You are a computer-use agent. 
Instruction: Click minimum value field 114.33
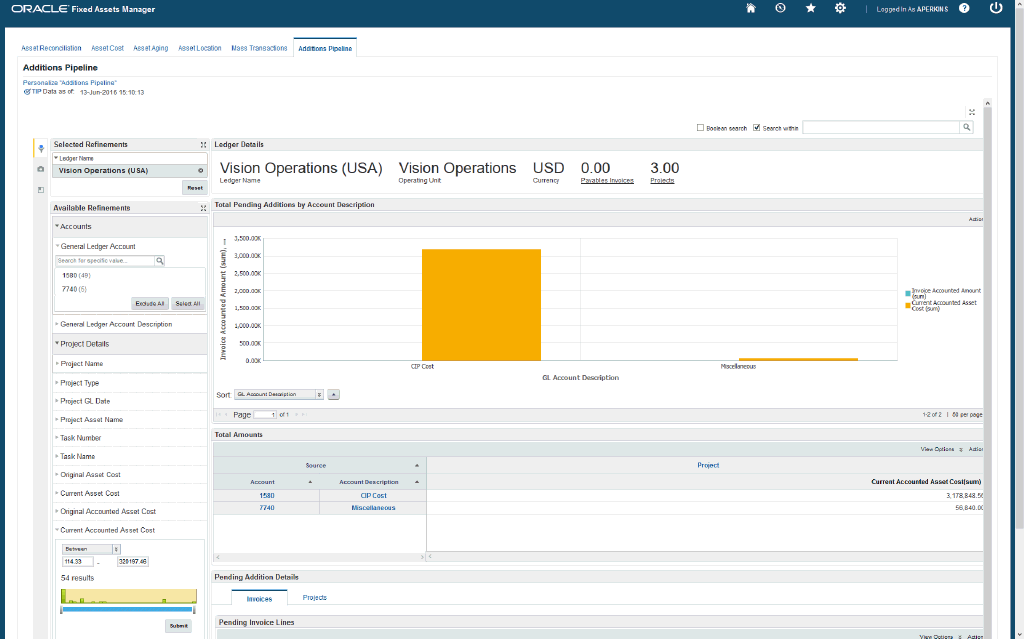coord(78,562)
